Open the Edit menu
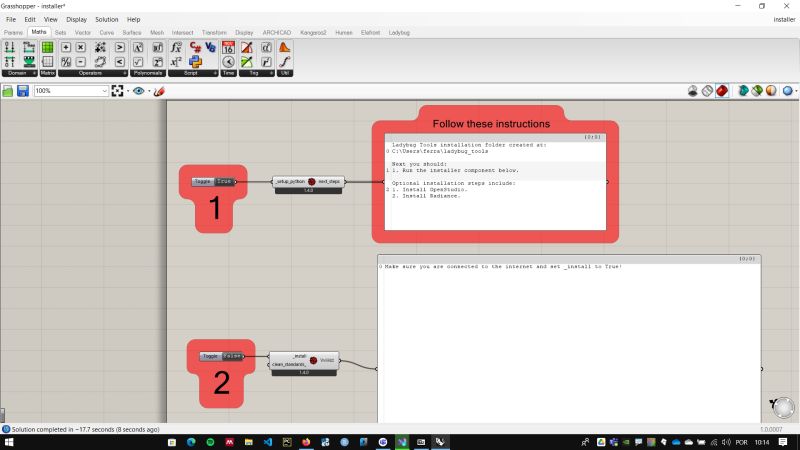The width and height of the screenshot is (800, 450). point(30,19)
